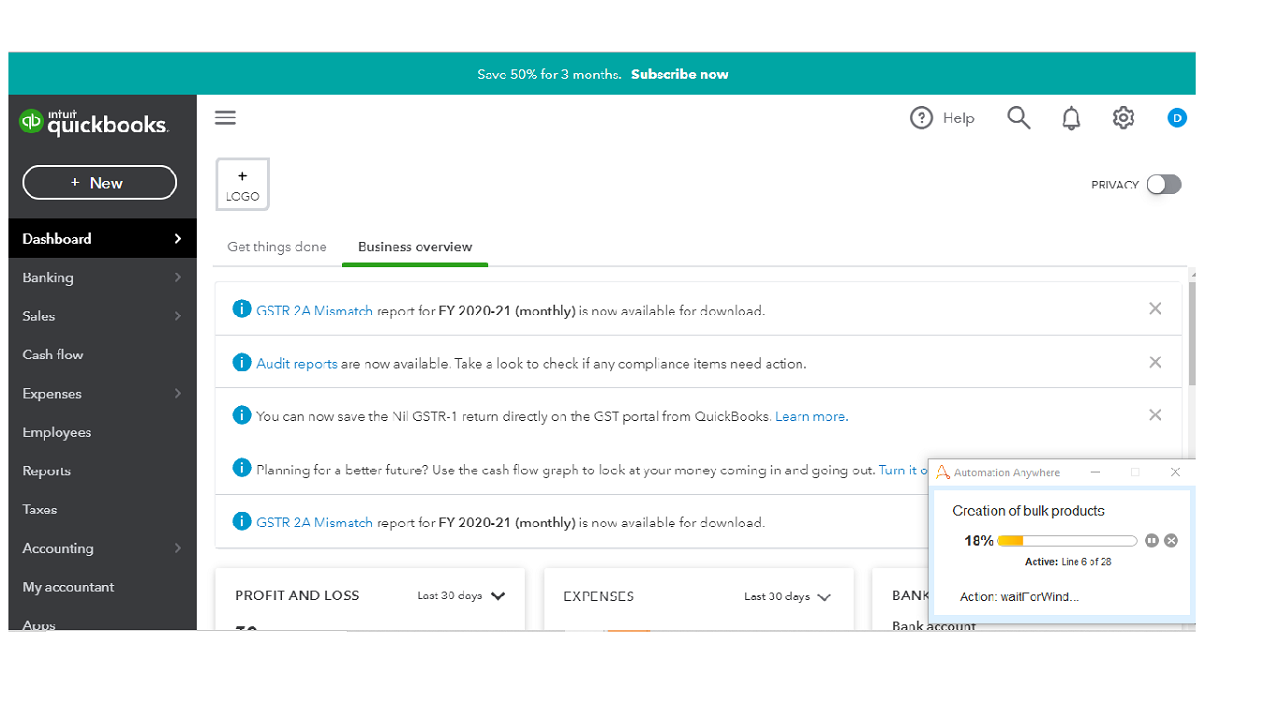Dismiss the Audit reports notification

tap(1155, 362)
